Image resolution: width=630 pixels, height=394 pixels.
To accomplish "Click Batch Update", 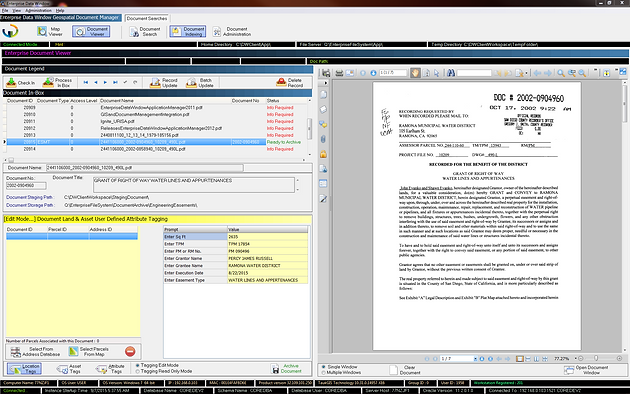I will (200, 82).
